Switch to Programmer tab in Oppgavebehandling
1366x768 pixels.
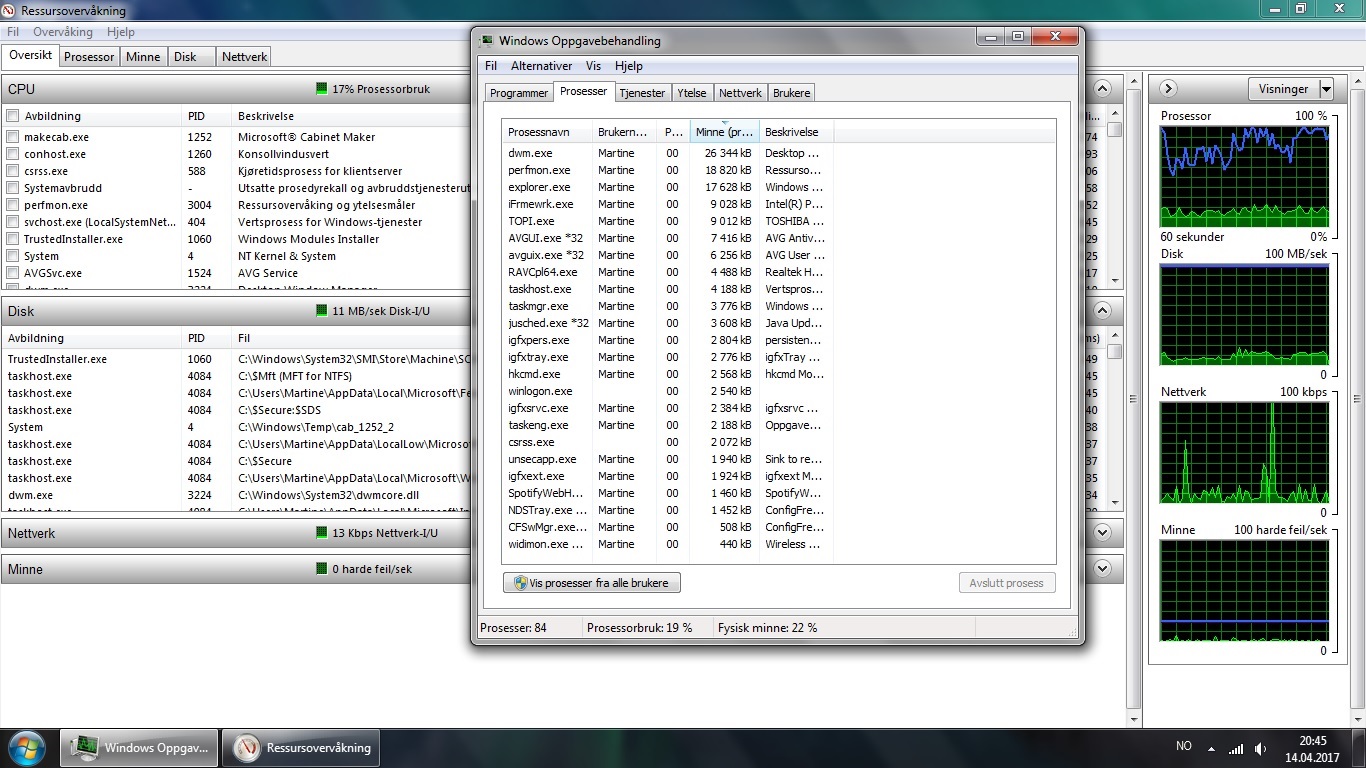coord(518,93)
